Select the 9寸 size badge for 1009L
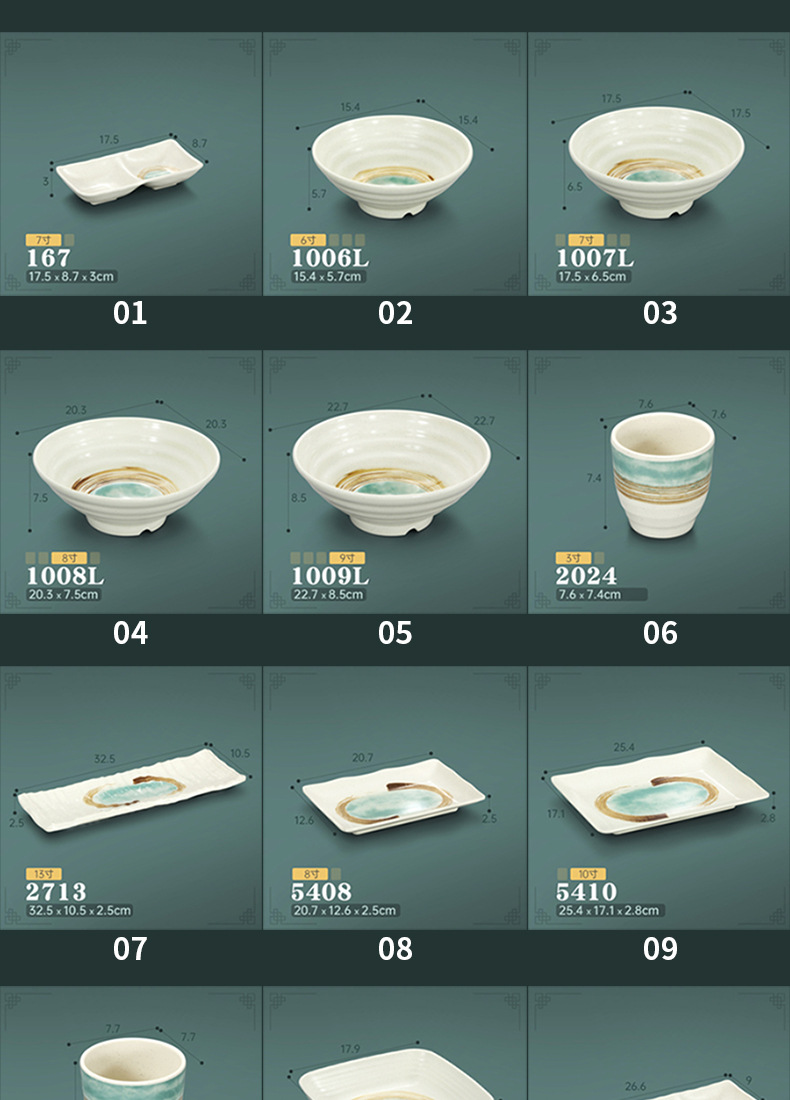 [x=347, y=558]
